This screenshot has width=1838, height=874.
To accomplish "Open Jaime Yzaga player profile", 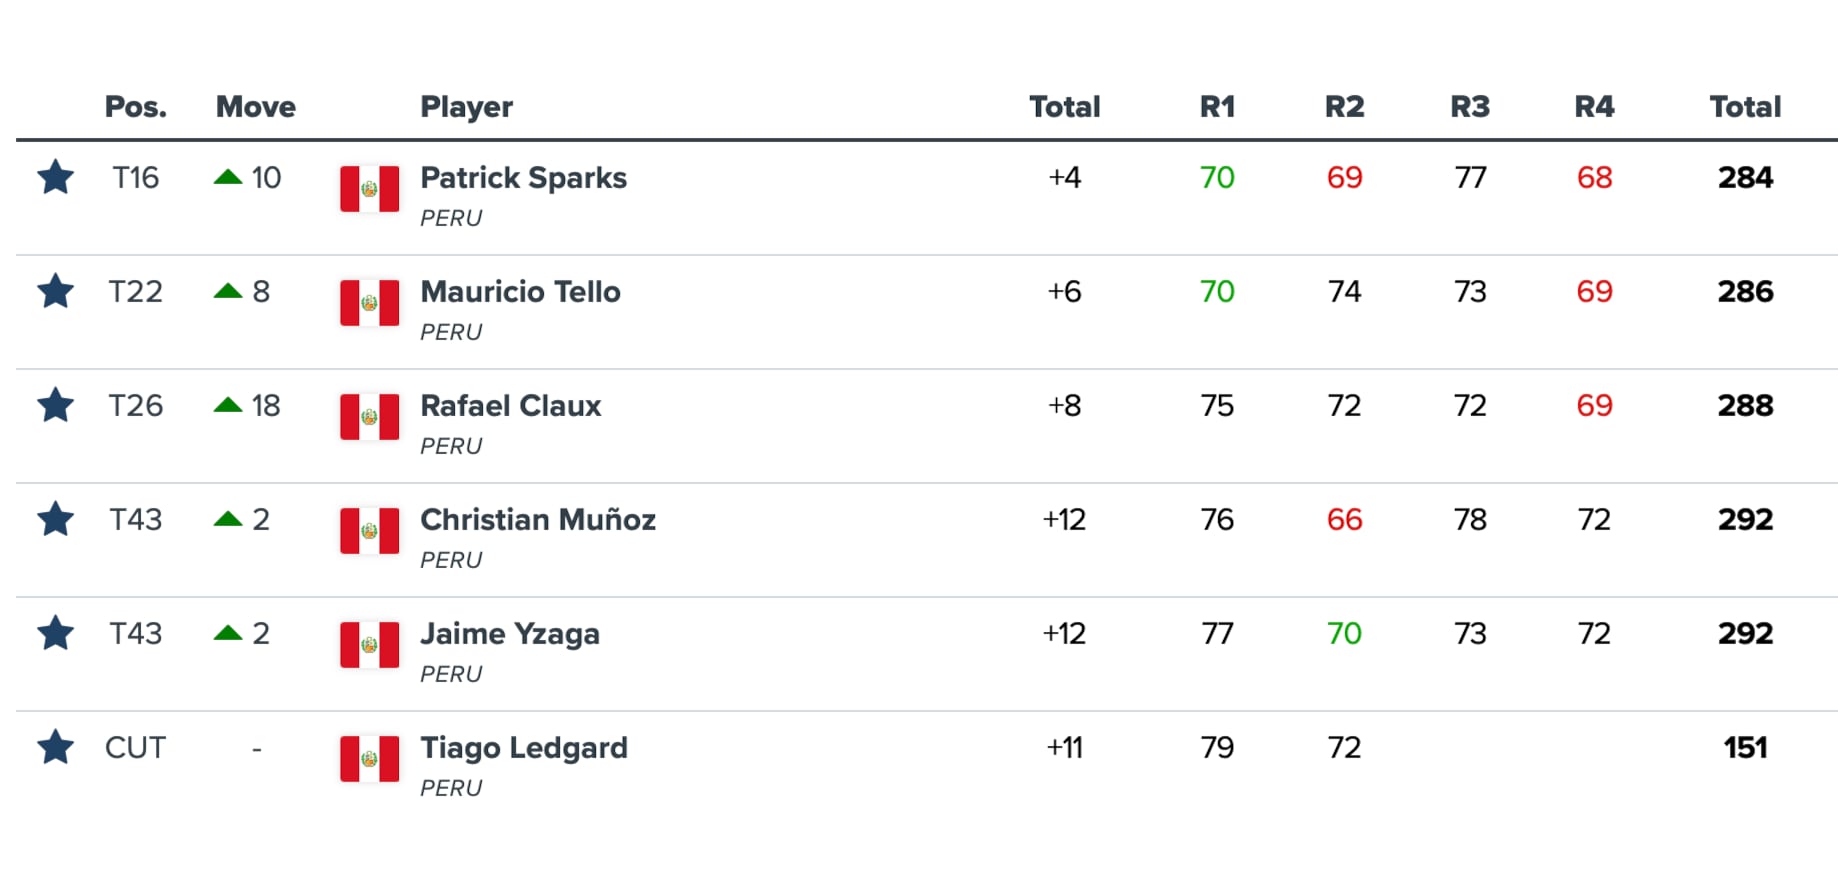I will 509,634.
